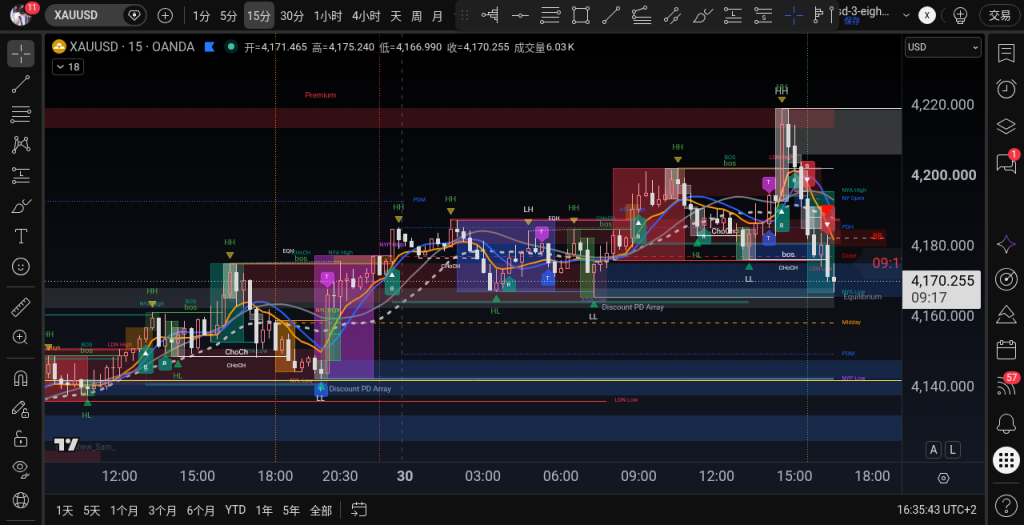Switch to the 月 monthly timeframe
This screenshot has width=1024, height=525.
[437, 16]
